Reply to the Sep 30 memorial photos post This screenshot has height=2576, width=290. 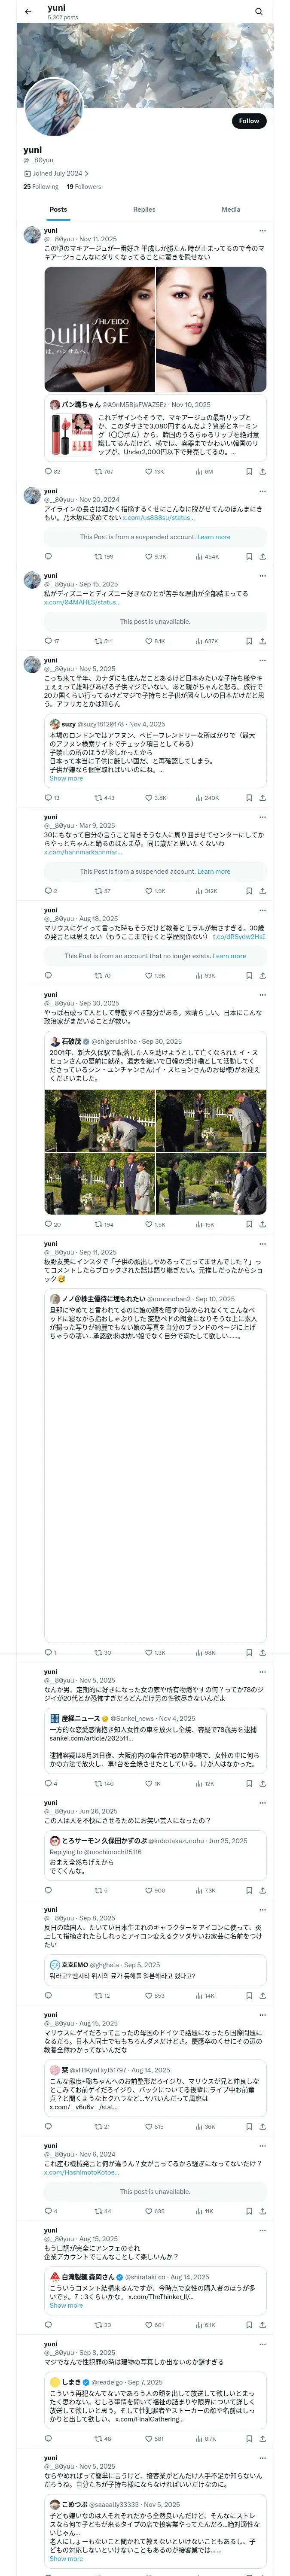pos(52,1224)
